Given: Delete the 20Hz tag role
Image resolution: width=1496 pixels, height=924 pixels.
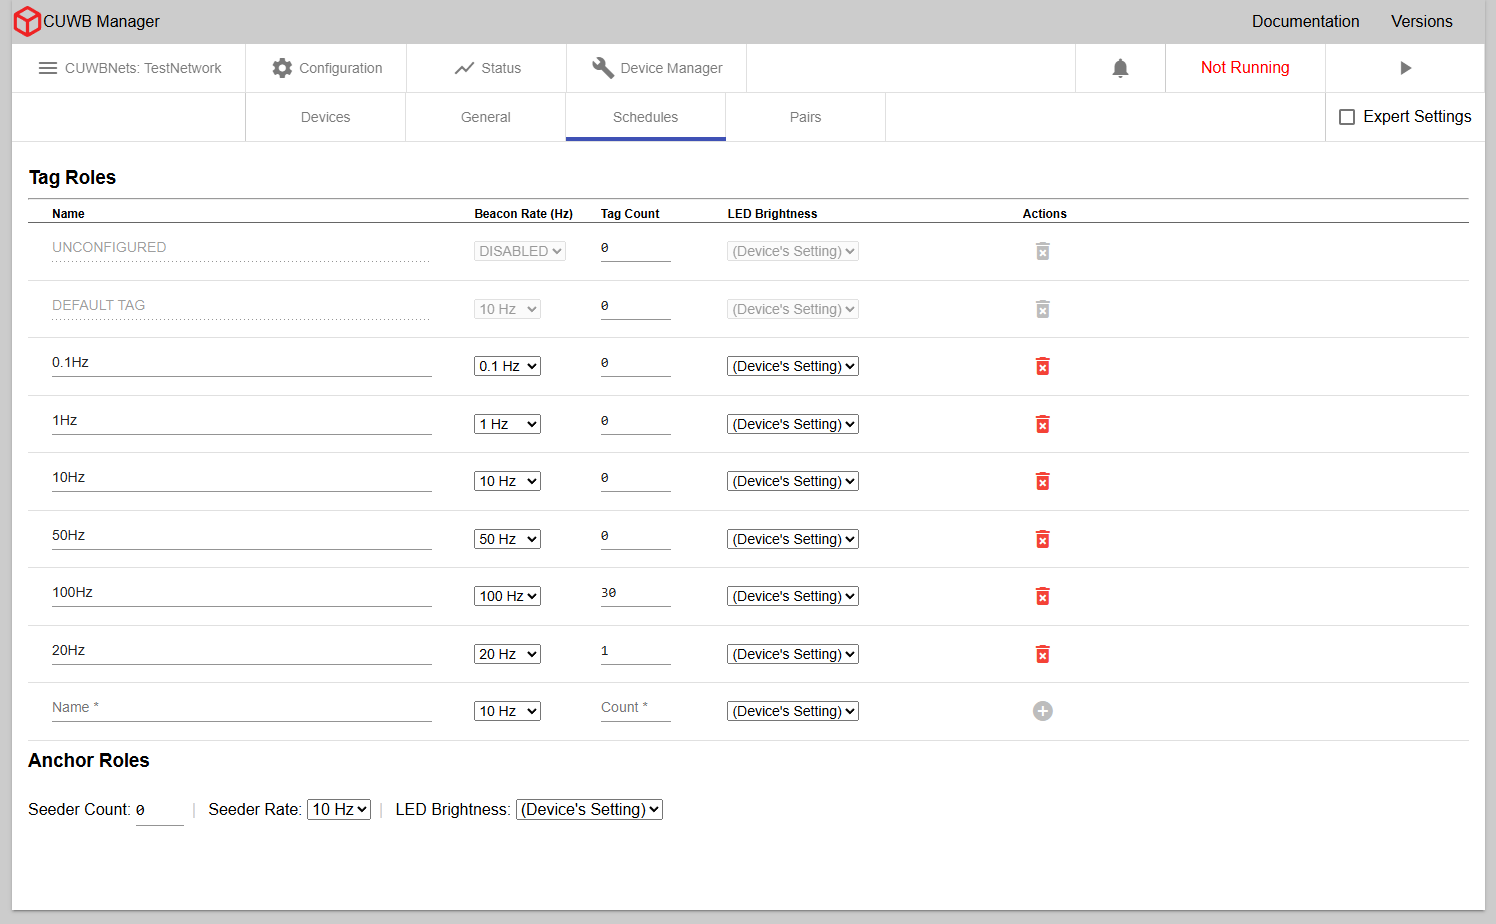Looking at the screenshot, I should point(1042,654).
